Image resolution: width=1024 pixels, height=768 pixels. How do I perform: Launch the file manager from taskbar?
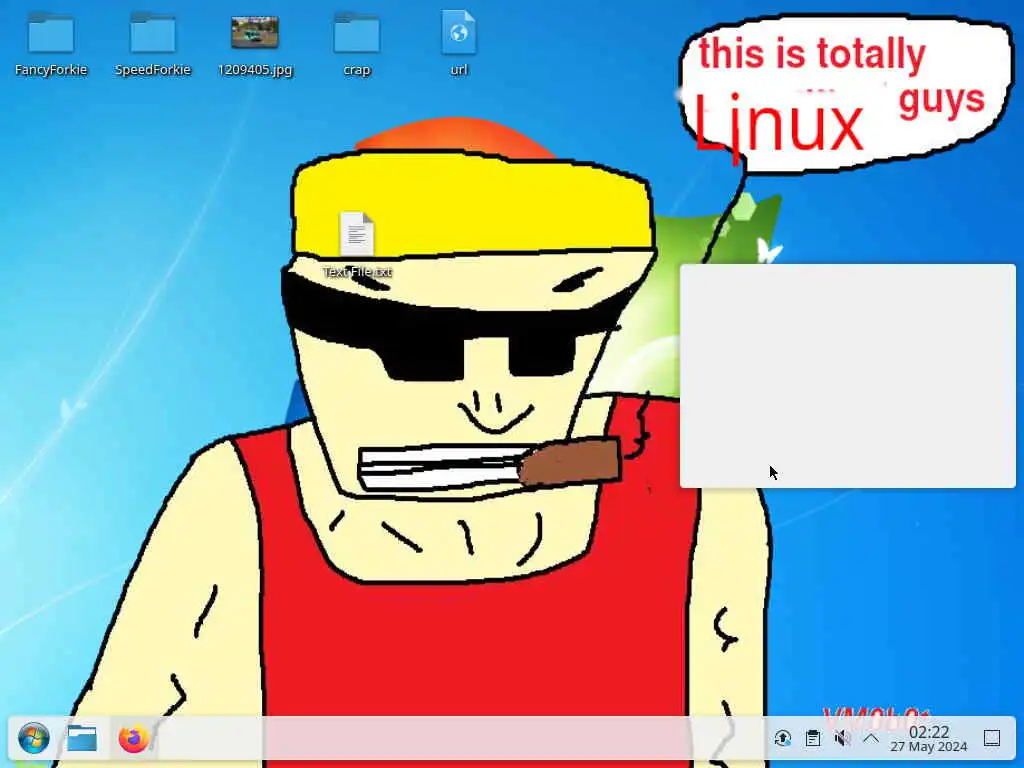pyautogui.click(x=82, y=739)
